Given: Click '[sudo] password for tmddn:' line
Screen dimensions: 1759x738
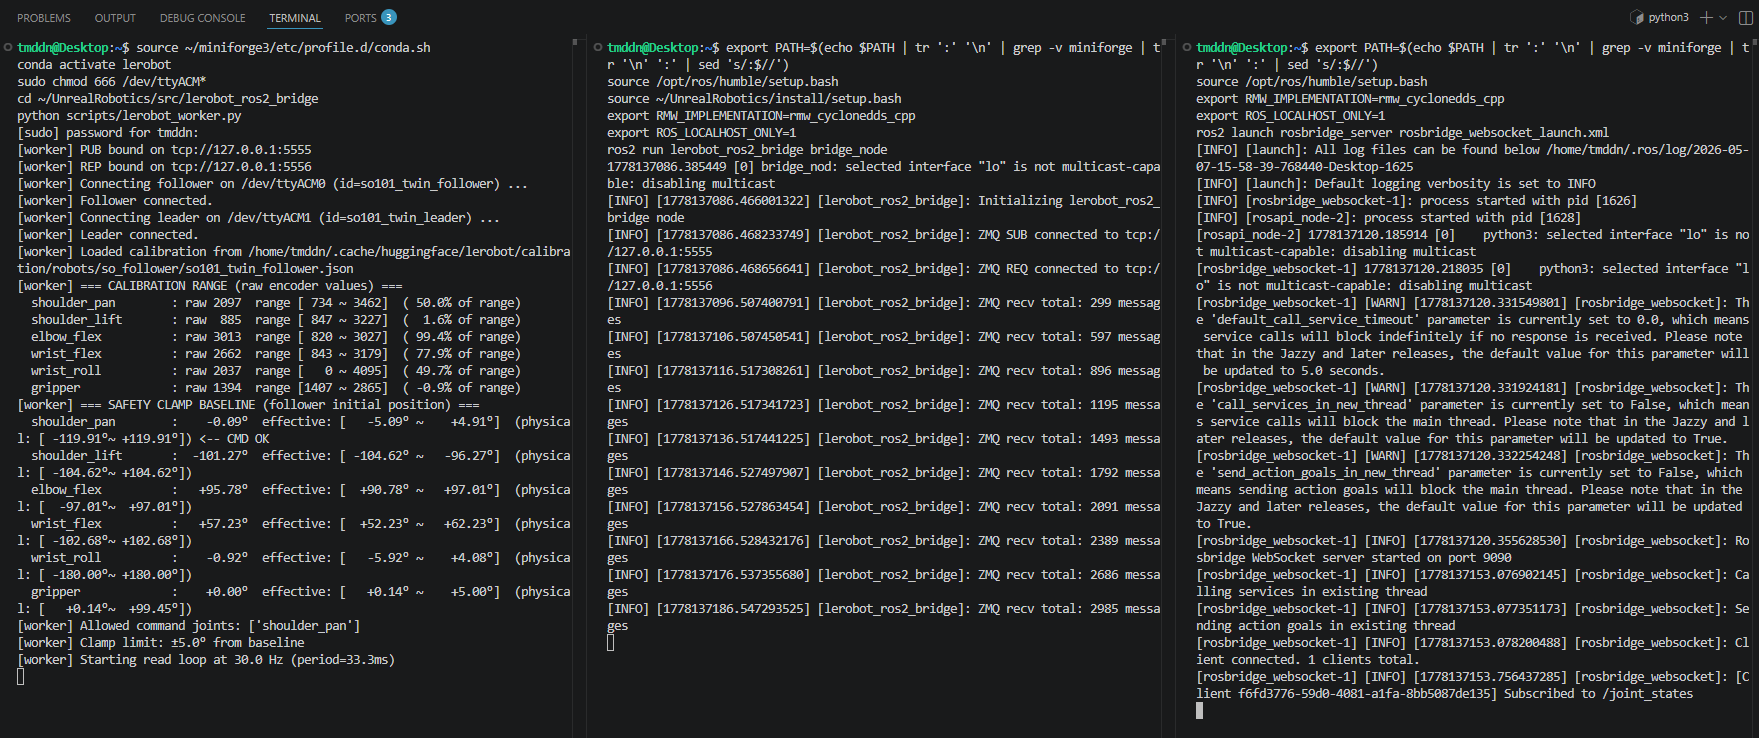Looking at the screenshot, I should 108,132.
